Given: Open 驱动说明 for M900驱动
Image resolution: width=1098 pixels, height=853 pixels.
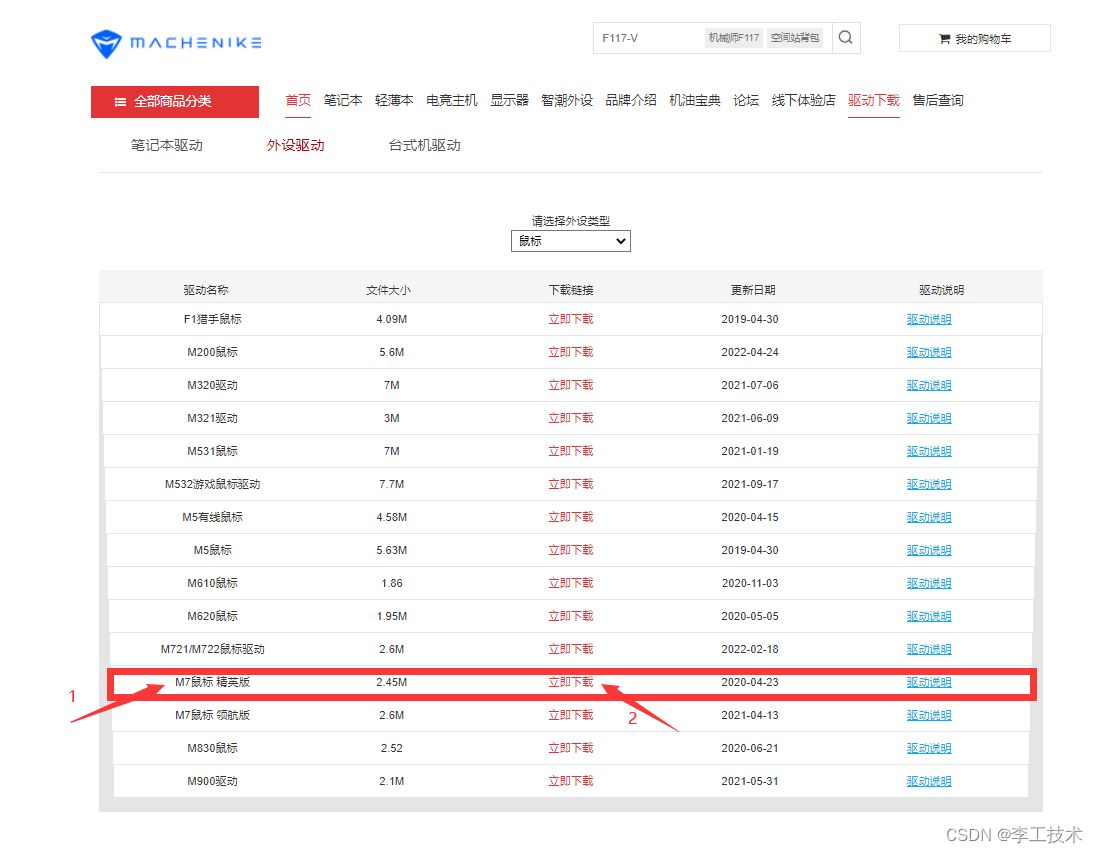Looking at the screenshot, I should point(929,780).
